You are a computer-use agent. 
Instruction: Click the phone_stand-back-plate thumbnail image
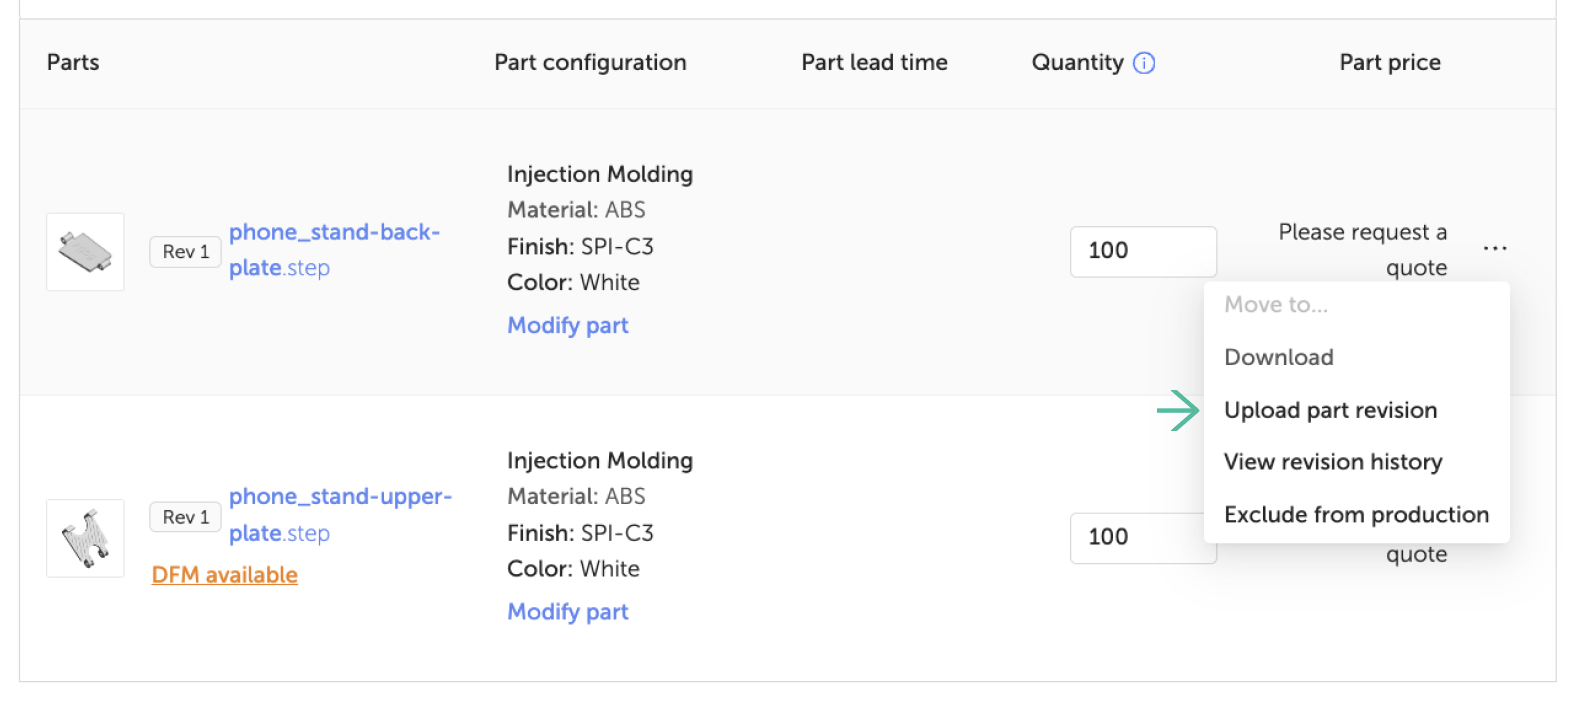(85, 252)
